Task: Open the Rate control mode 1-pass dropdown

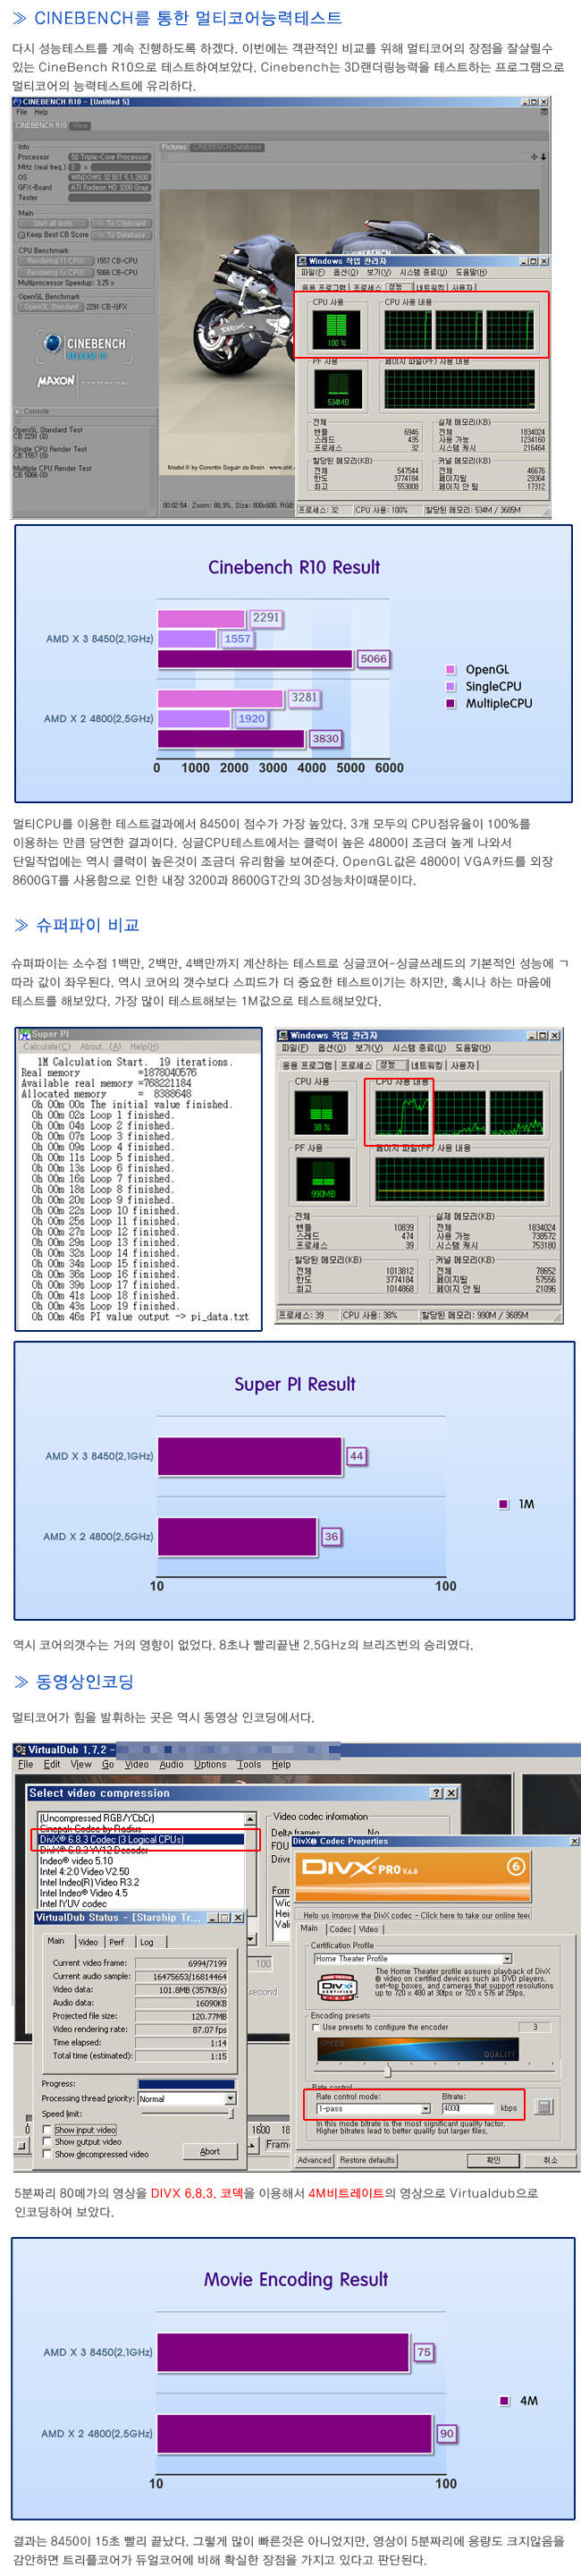Action: pyautogui.click(x=425, y=2108)
